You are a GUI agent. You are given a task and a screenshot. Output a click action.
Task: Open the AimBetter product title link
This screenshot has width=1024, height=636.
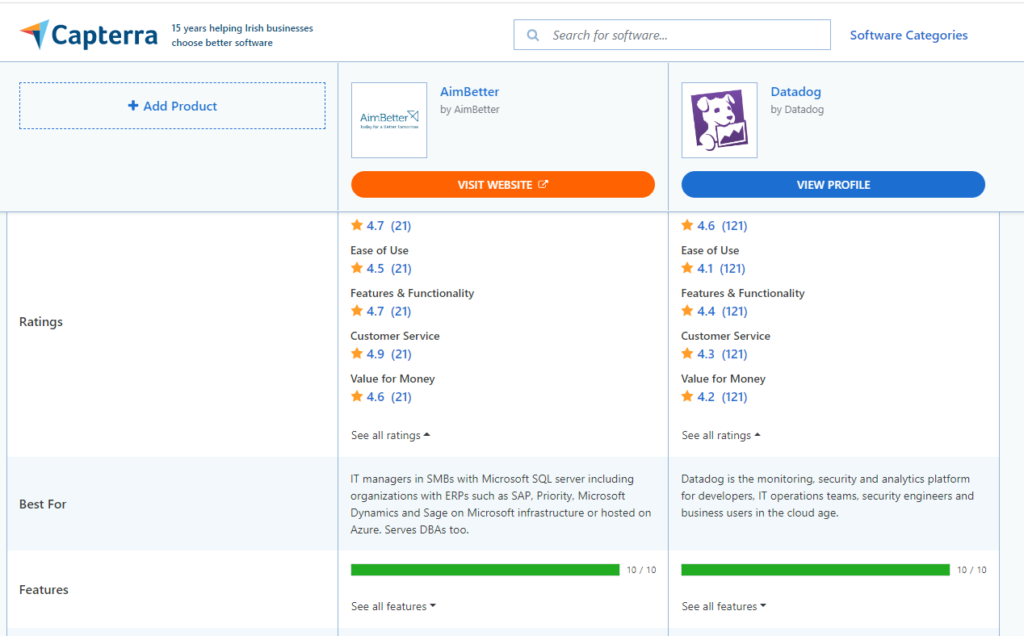click(470, 91)
